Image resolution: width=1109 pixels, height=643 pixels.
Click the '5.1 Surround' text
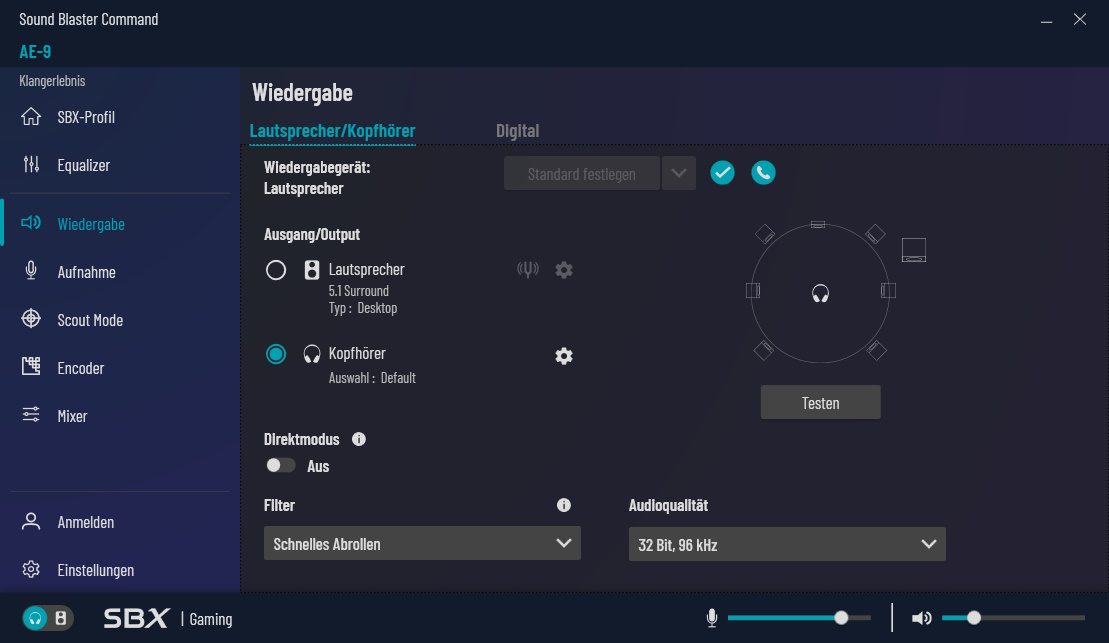pyautogui.click(x=359, y=291)
